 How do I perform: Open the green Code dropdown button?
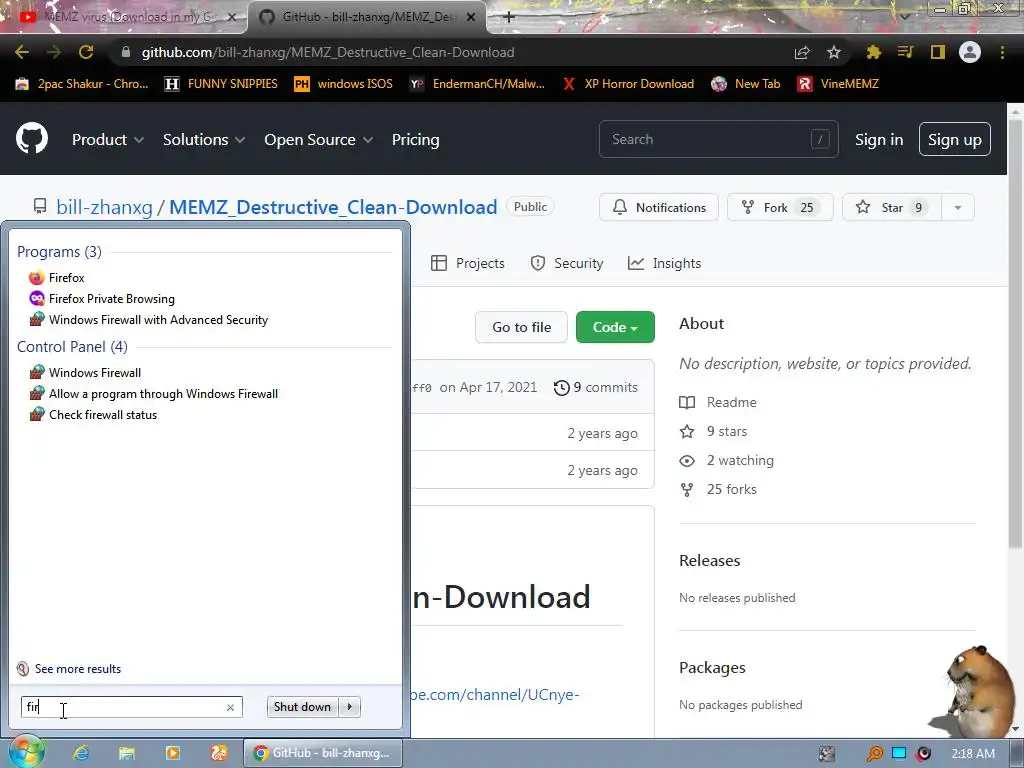tap(615, 327)
